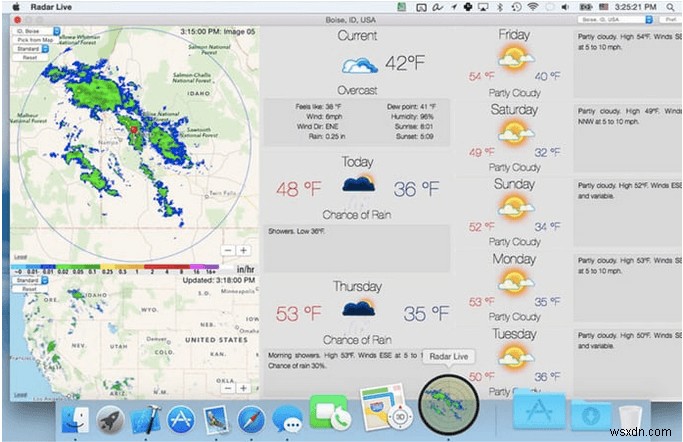Click the Showers. Low 36°F text box
The width and height of the screenshot is (683, 442).
point(357,248)
